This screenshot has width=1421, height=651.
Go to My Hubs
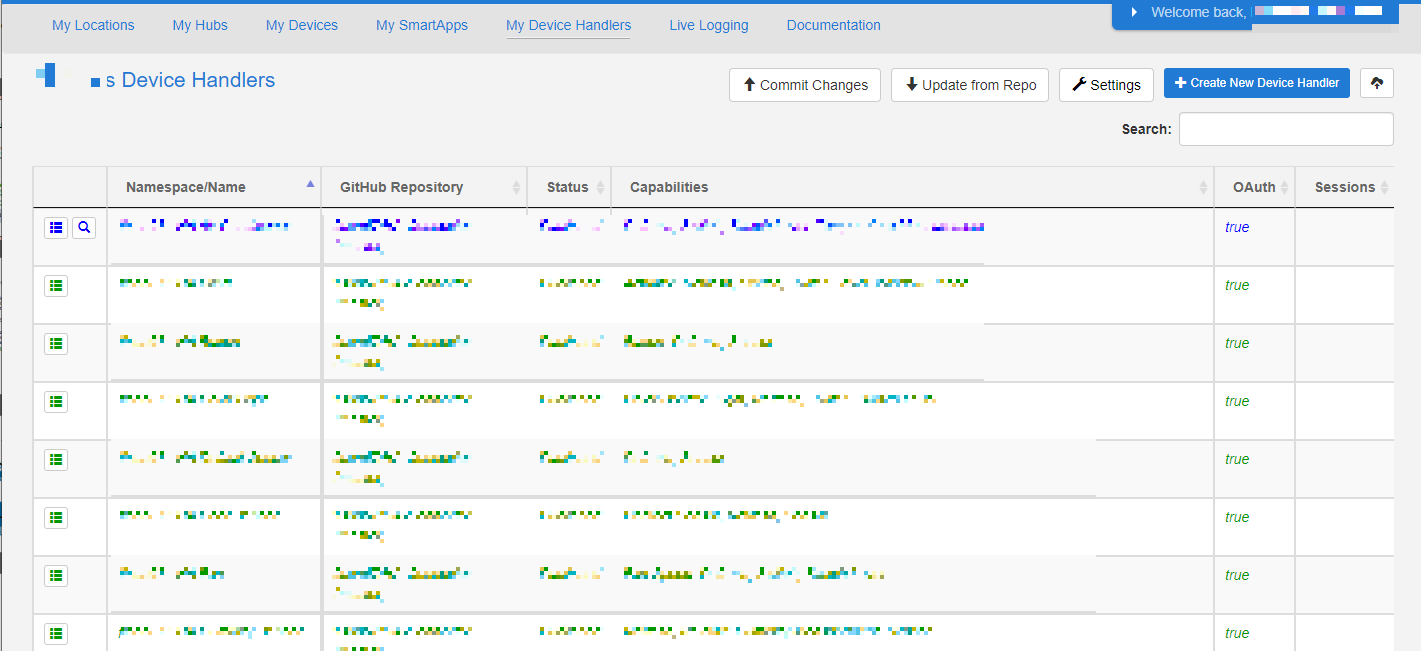pos(200,25)
